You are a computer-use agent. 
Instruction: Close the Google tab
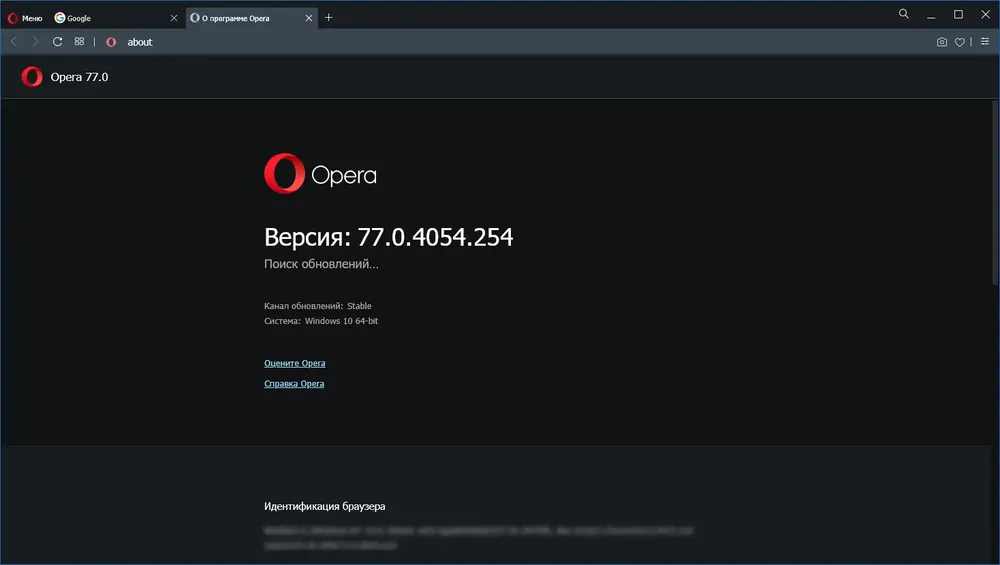(x=173, y=18)
